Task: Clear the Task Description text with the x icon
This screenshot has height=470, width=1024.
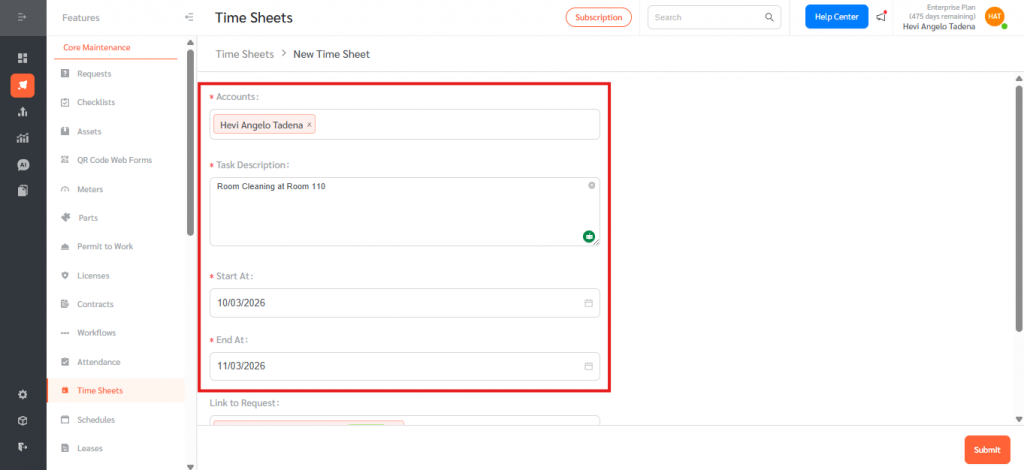Action: pos(591,186)
